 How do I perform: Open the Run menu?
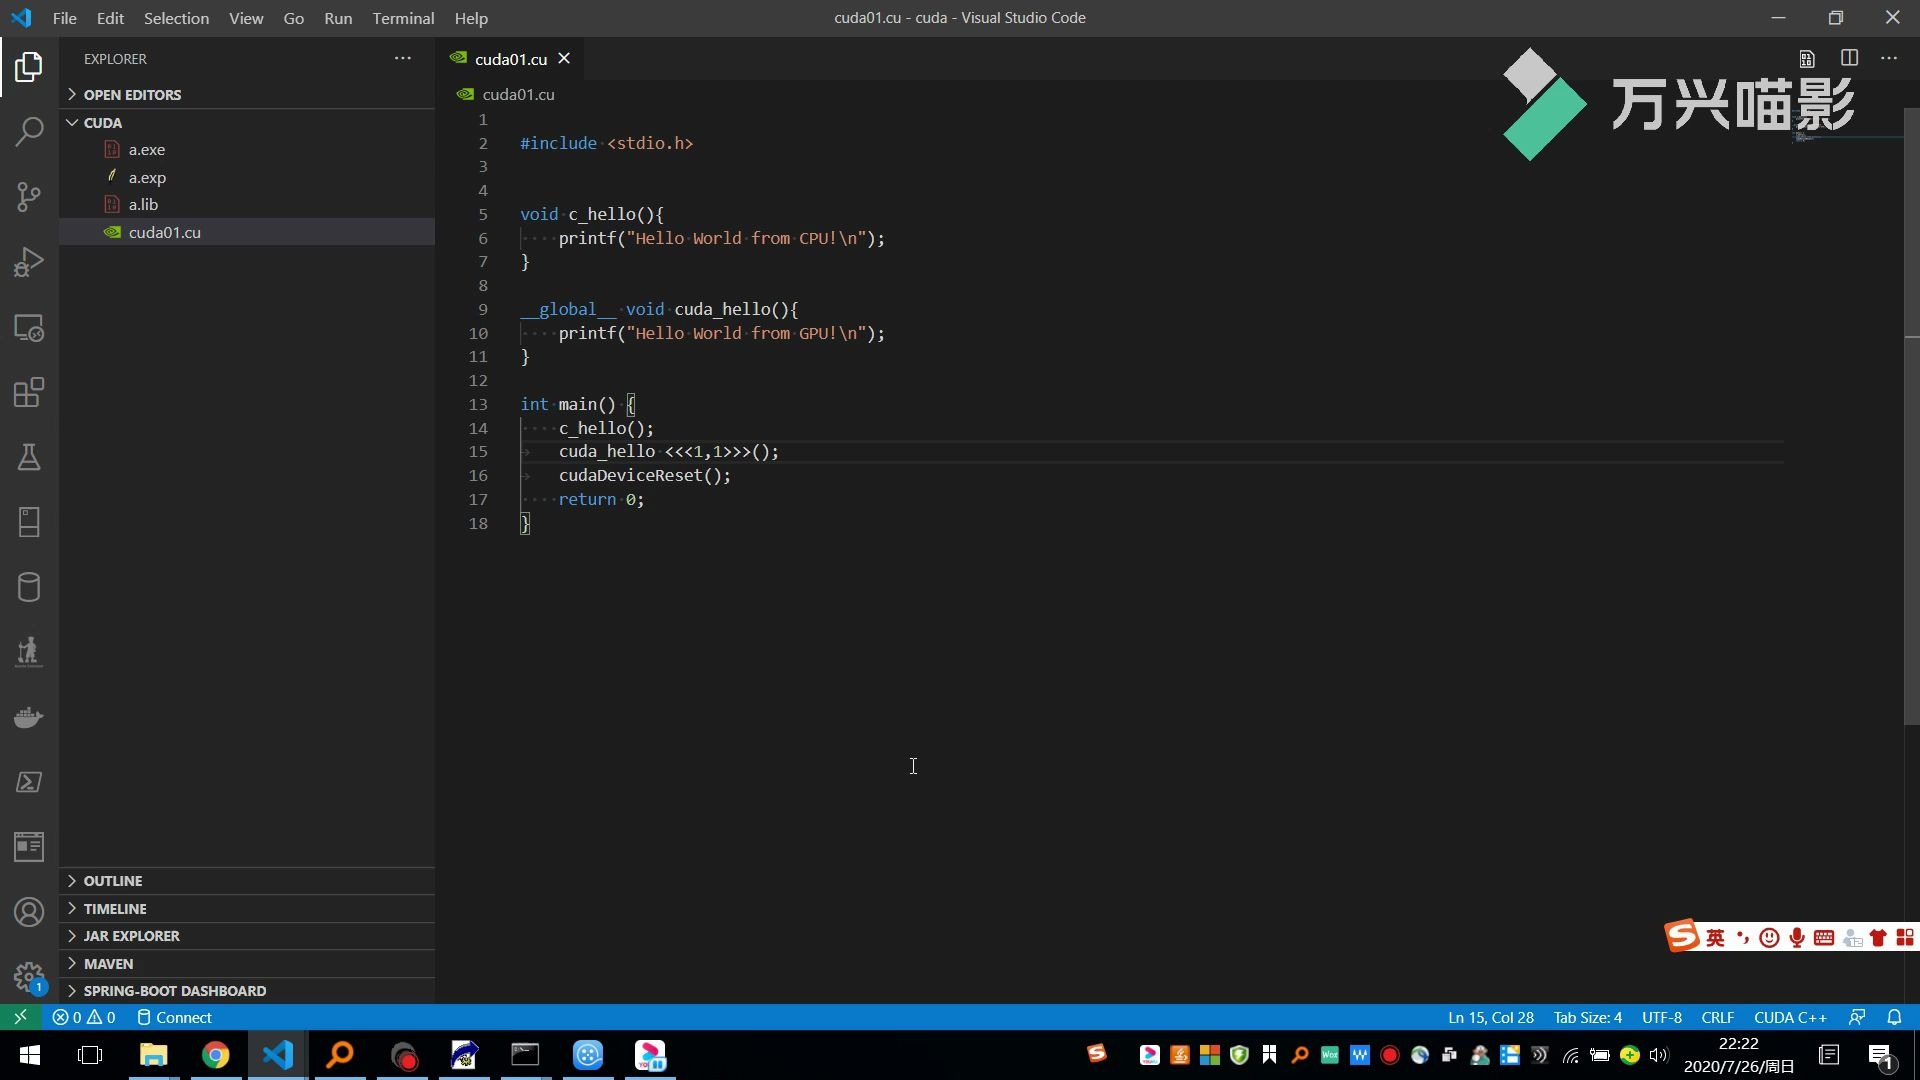click(x=338, y=18)
